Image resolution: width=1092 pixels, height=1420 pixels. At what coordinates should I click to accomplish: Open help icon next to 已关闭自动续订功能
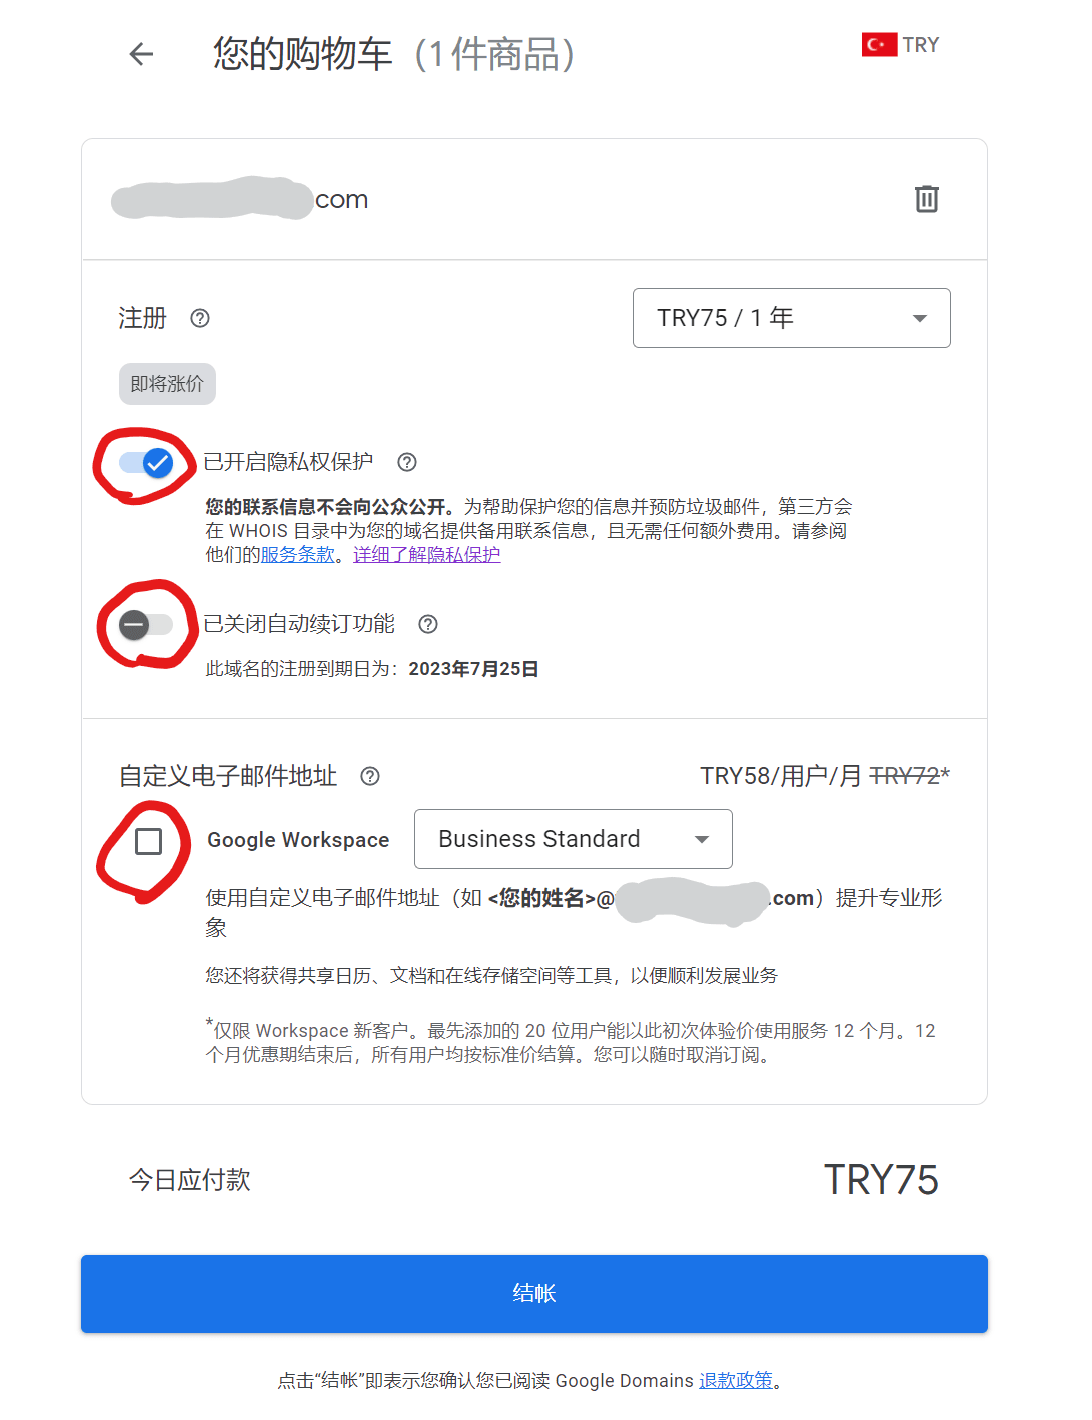click(428, 624)
